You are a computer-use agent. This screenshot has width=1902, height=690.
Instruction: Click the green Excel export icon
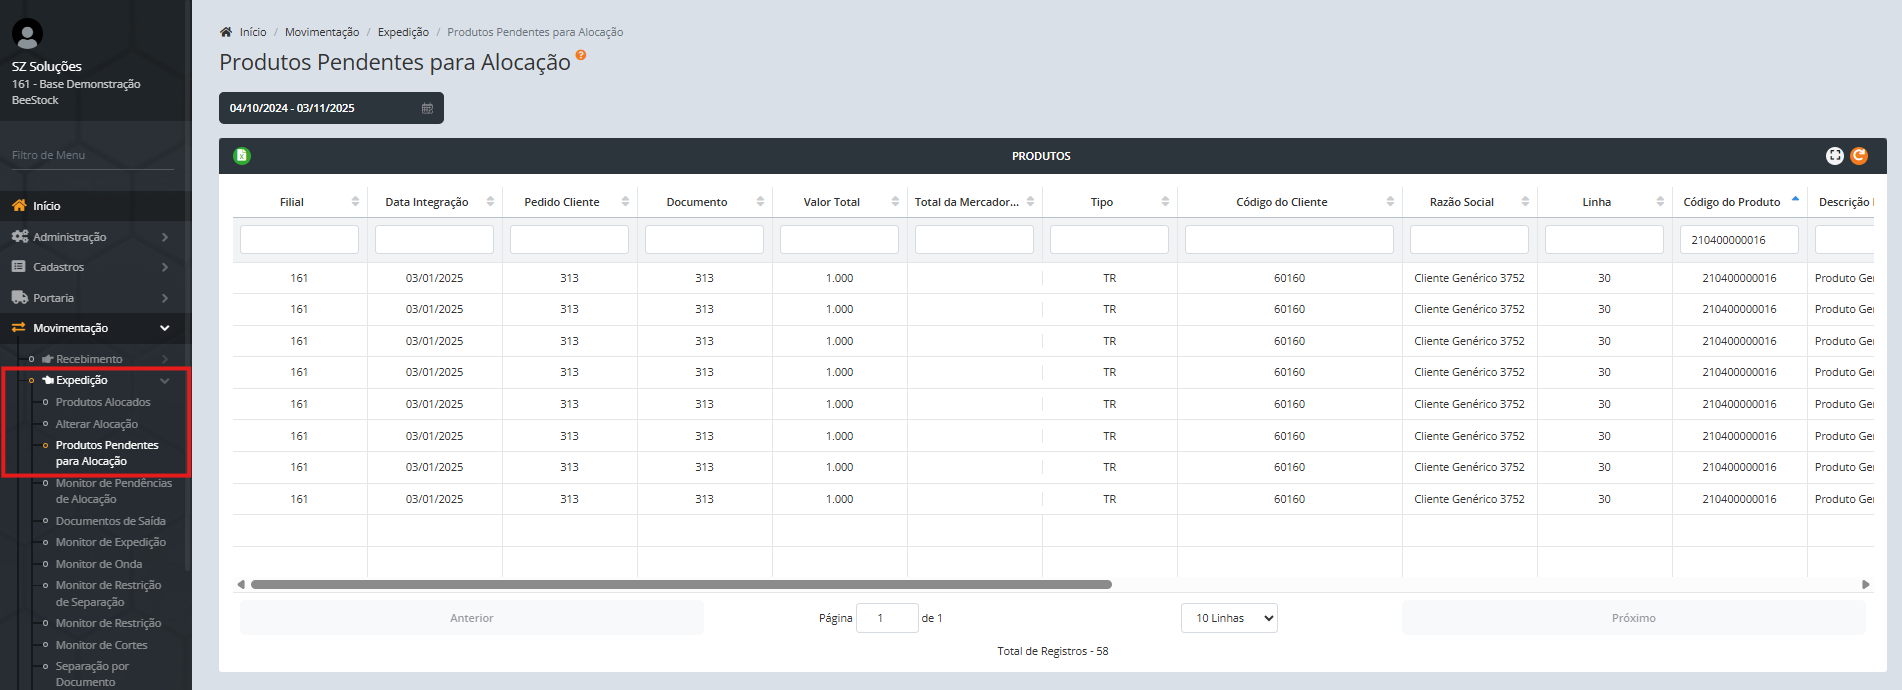coord(242,156)
